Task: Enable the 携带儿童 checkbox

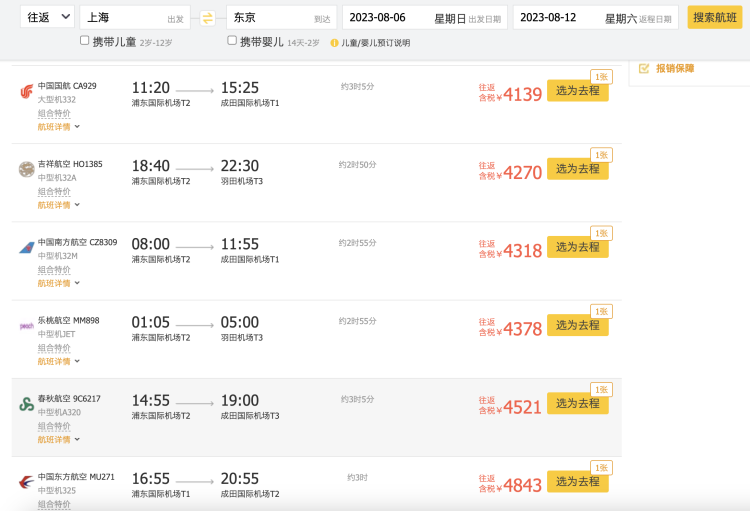Action: 85,41
